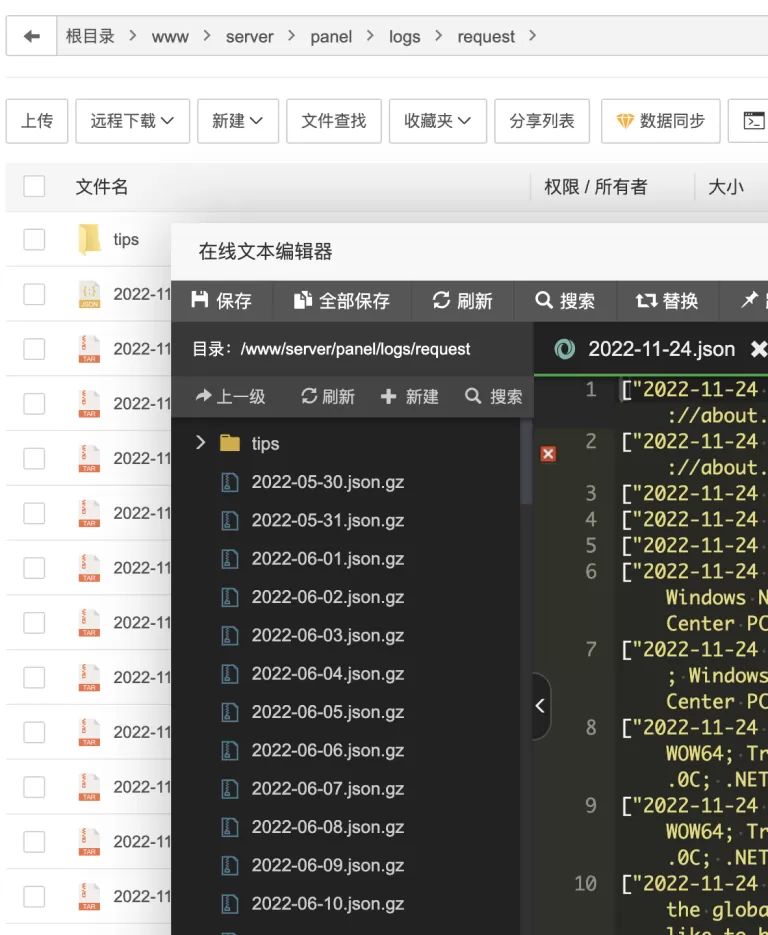Check the fourth TAR file row checkbox
The height and width of the screenshot is (935, 768).
[x=34, y=513]
